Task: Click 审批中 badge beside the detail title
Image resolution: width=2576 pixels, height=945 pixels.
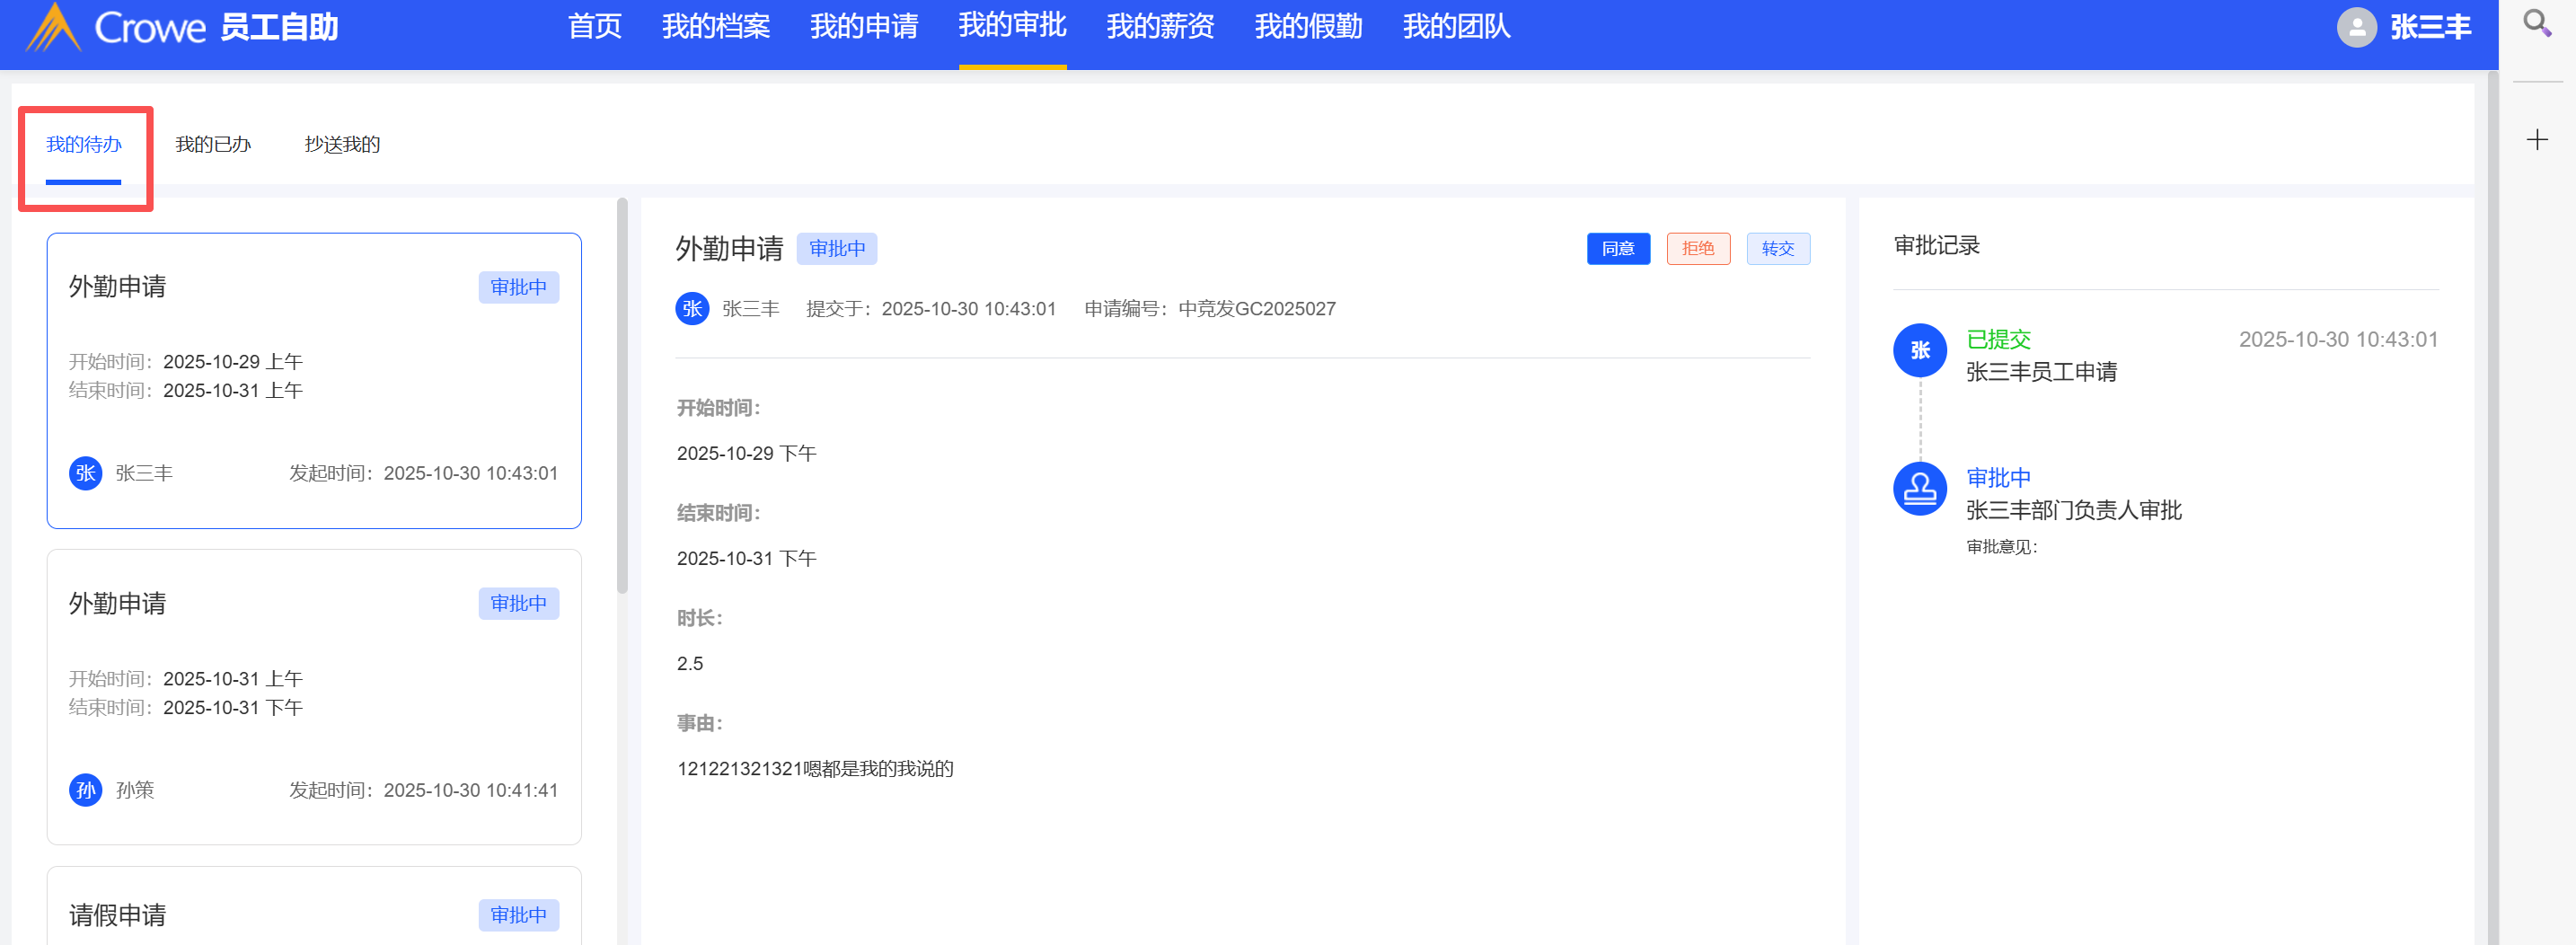Action: (x=837, y=248)
